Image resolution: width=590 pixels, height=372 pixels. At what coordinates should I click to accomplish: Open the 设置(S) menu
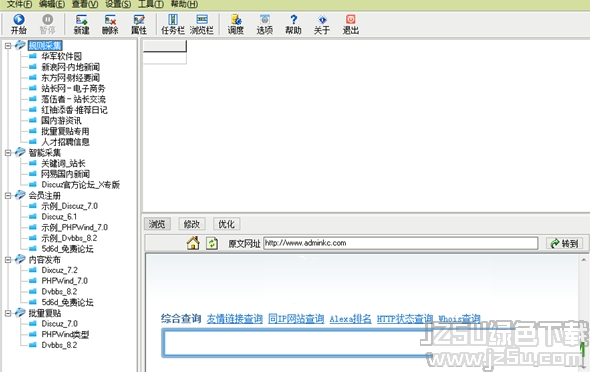(118, 4)
